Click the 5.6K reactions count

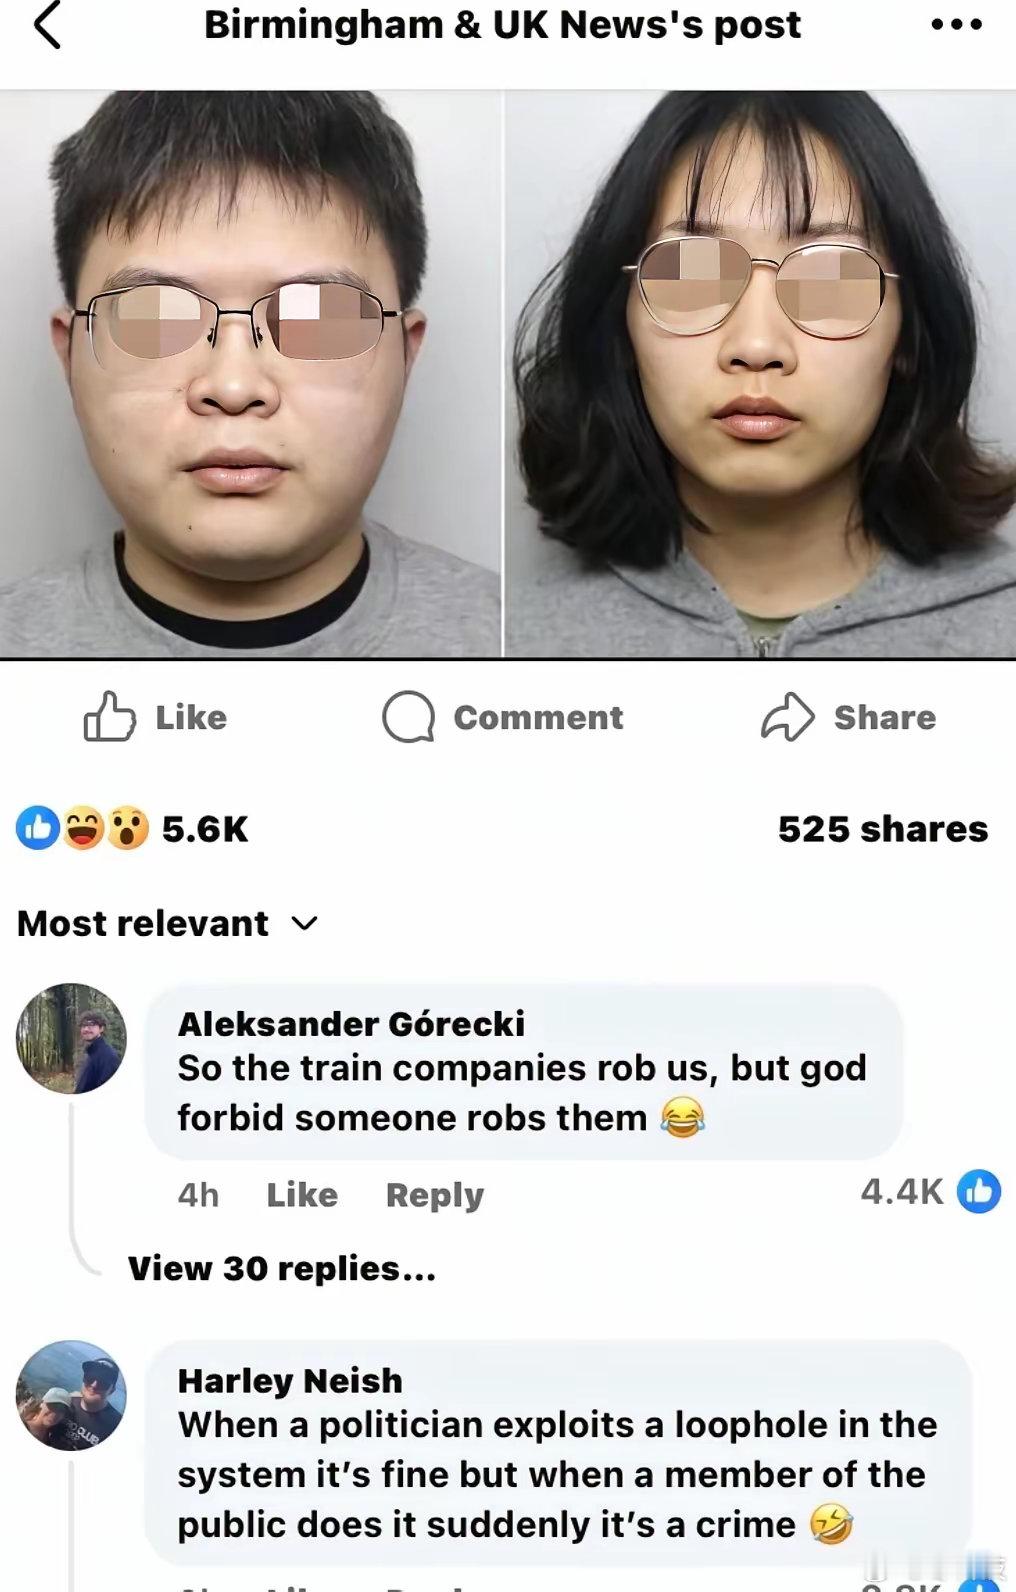click(x=205, y=829)
